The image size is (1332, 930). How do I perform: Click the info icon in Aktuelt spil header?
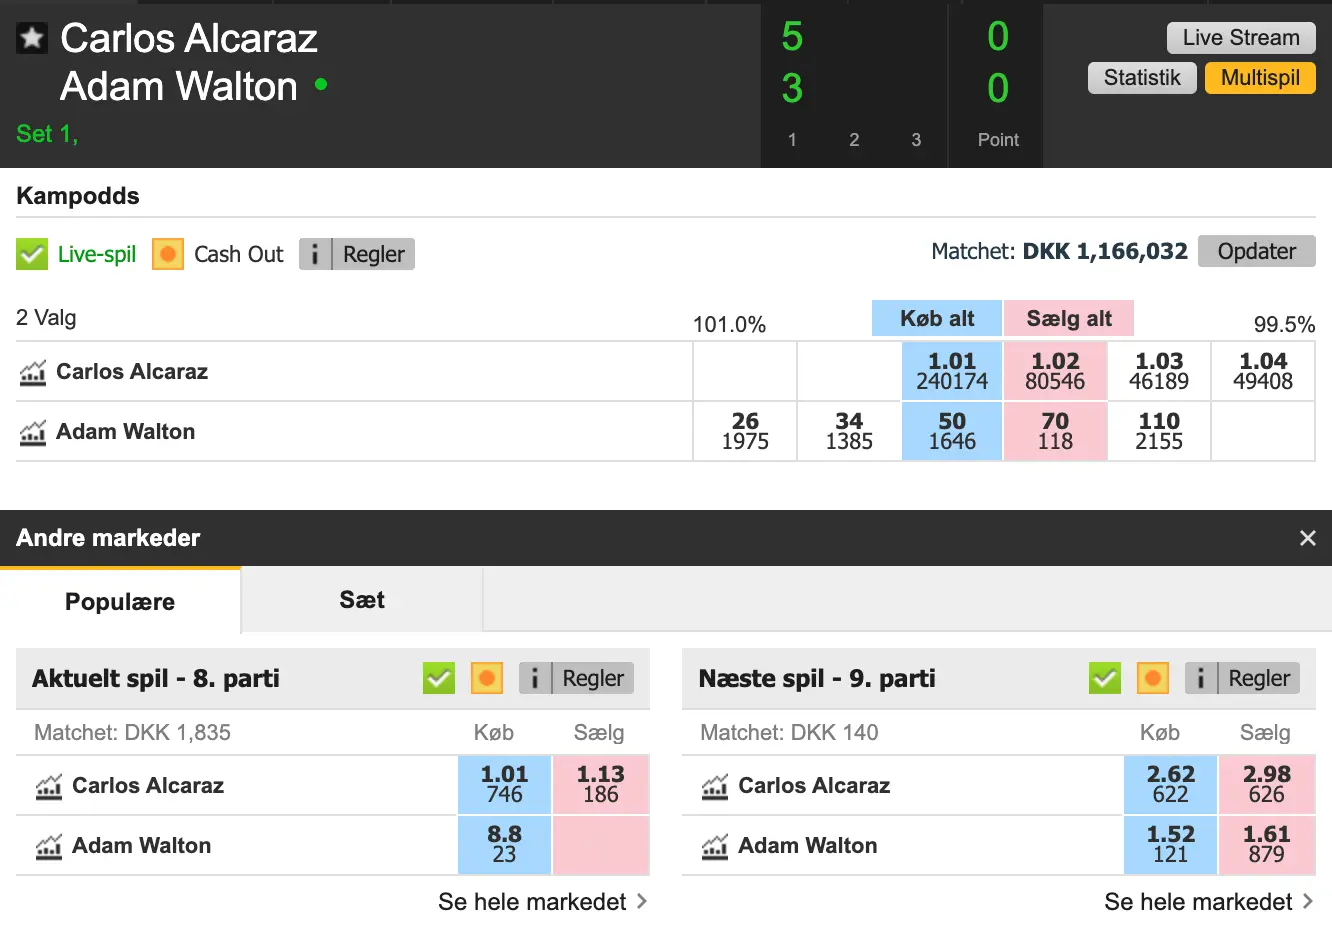pyautogui.click(x=535, y=678)
